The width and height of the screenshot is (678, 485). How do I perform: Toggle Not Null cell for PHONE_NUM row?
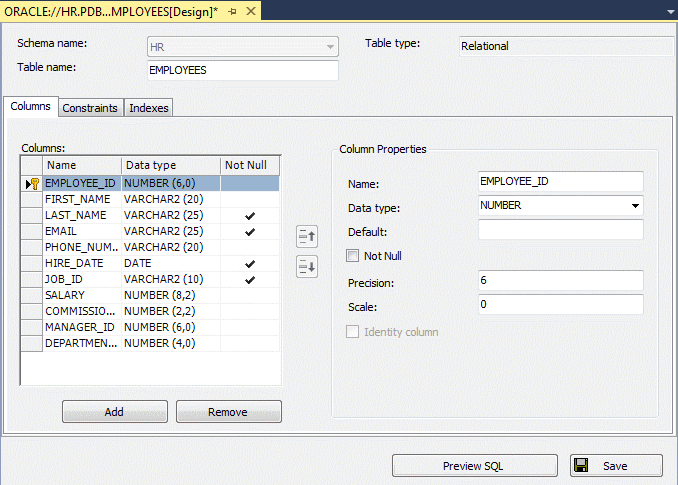tap(250, 248)
